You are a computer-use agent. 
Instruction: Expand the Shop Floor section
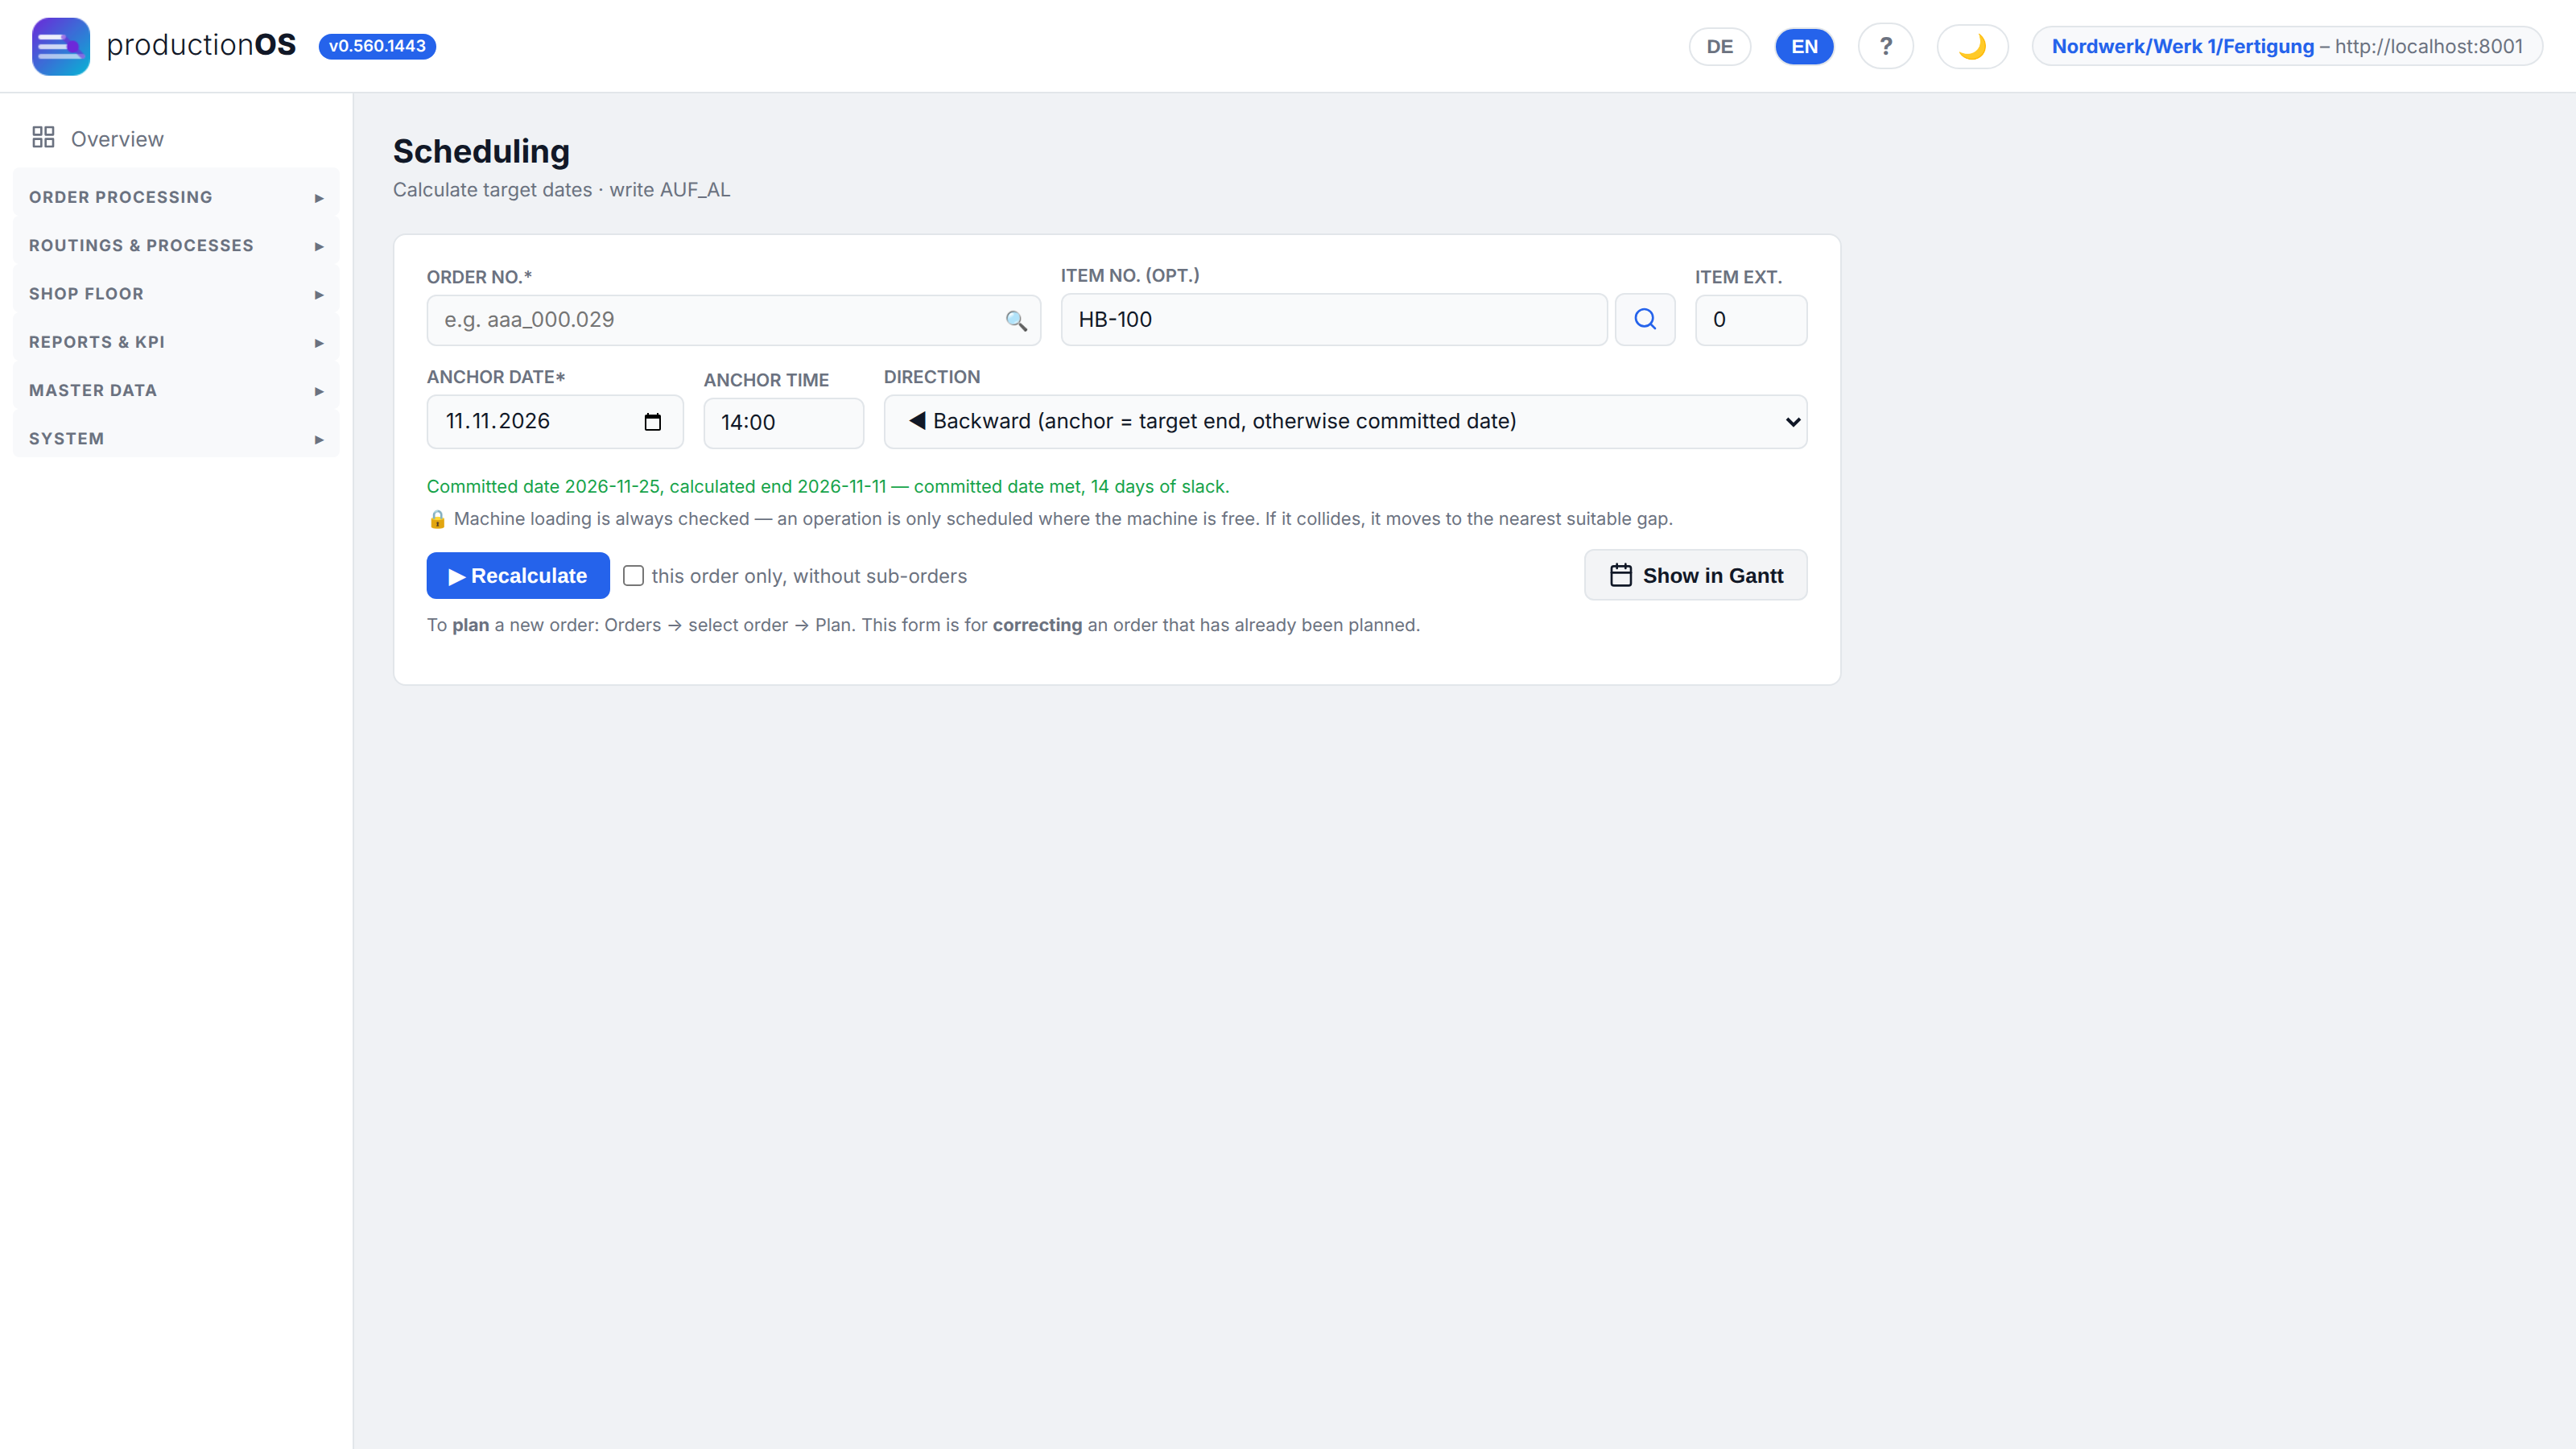click(176, 294)
